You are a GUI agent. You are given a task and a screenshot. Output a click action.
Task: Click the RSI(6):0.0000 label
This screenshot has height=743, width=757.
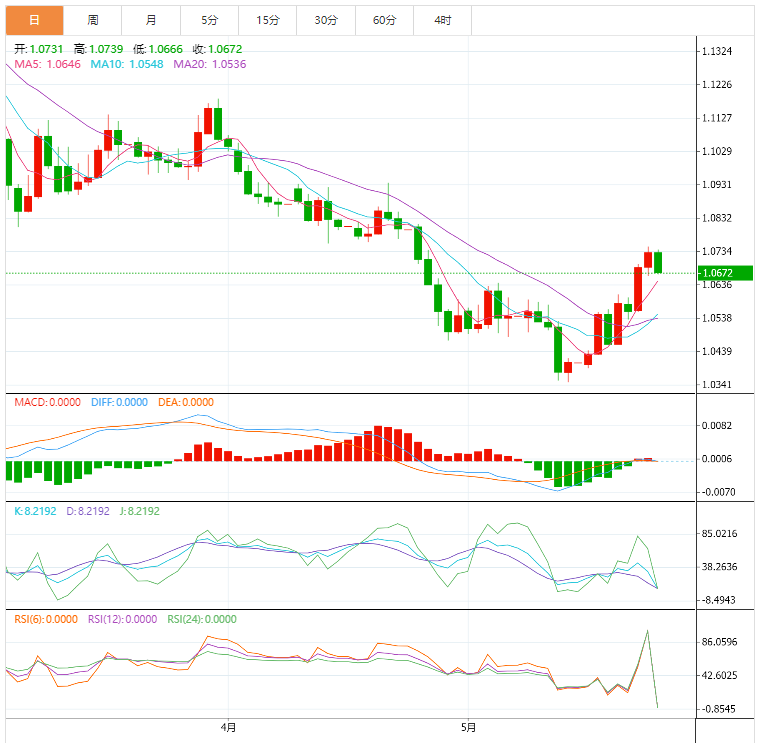coord(46,619)
